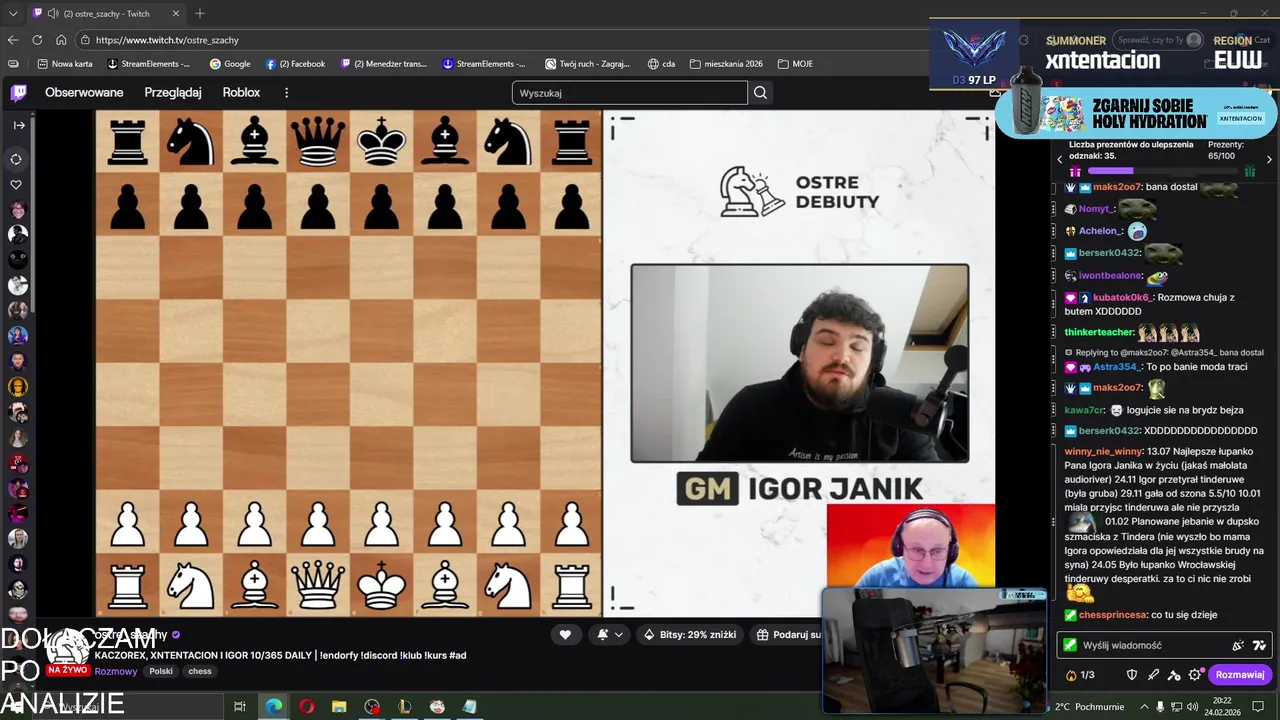Click Bitsy: 29% zniżki button
Screen dimensions: 1280x720
point(690,634)
